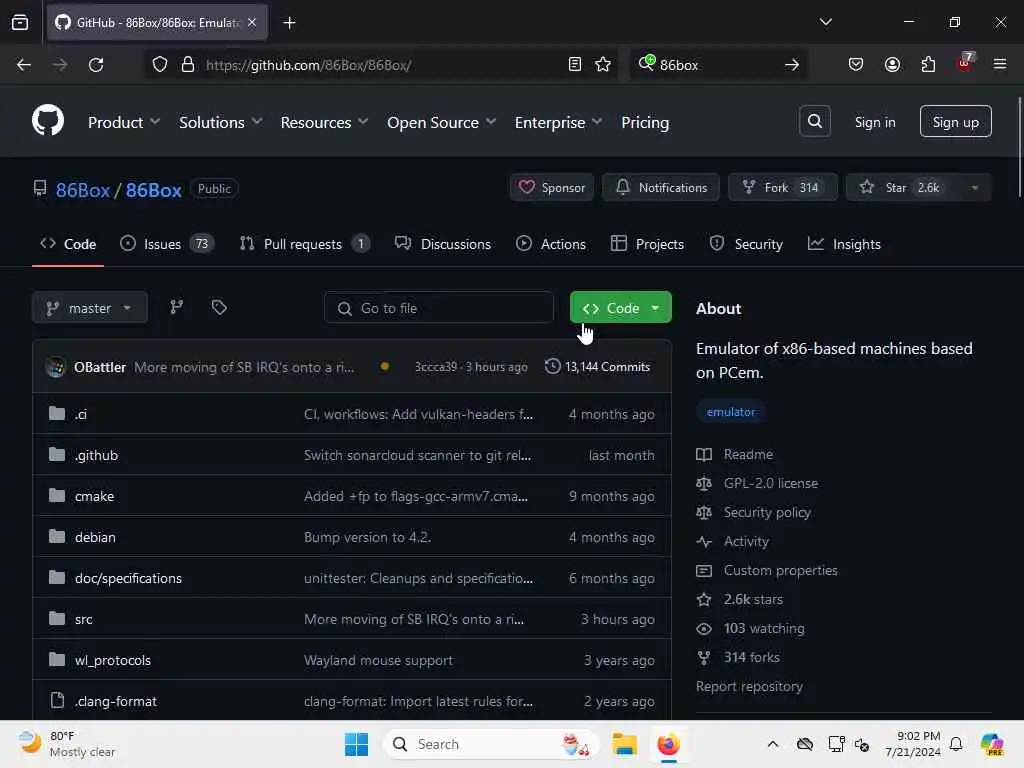The width and height of the screenshot is (1024, 768).
Task: Toggle Firefox reader view icon
Action: click(574, 65)
